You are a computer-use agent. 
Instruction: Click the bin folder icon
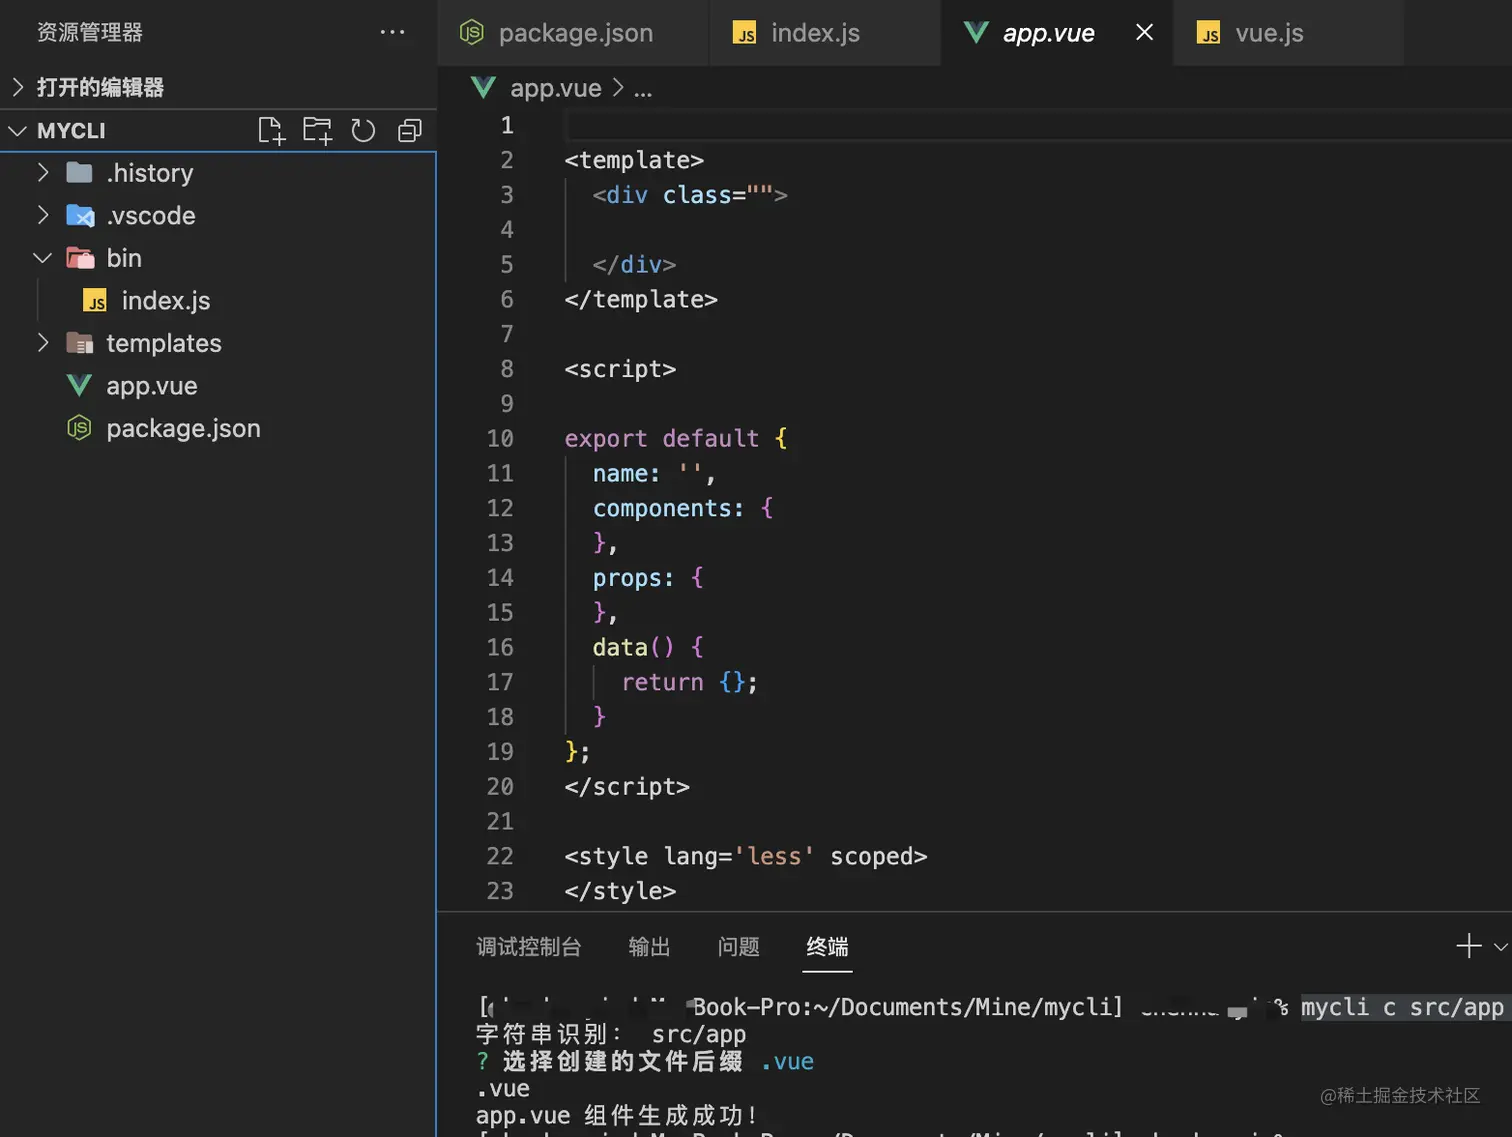click(x=80, y=258)
